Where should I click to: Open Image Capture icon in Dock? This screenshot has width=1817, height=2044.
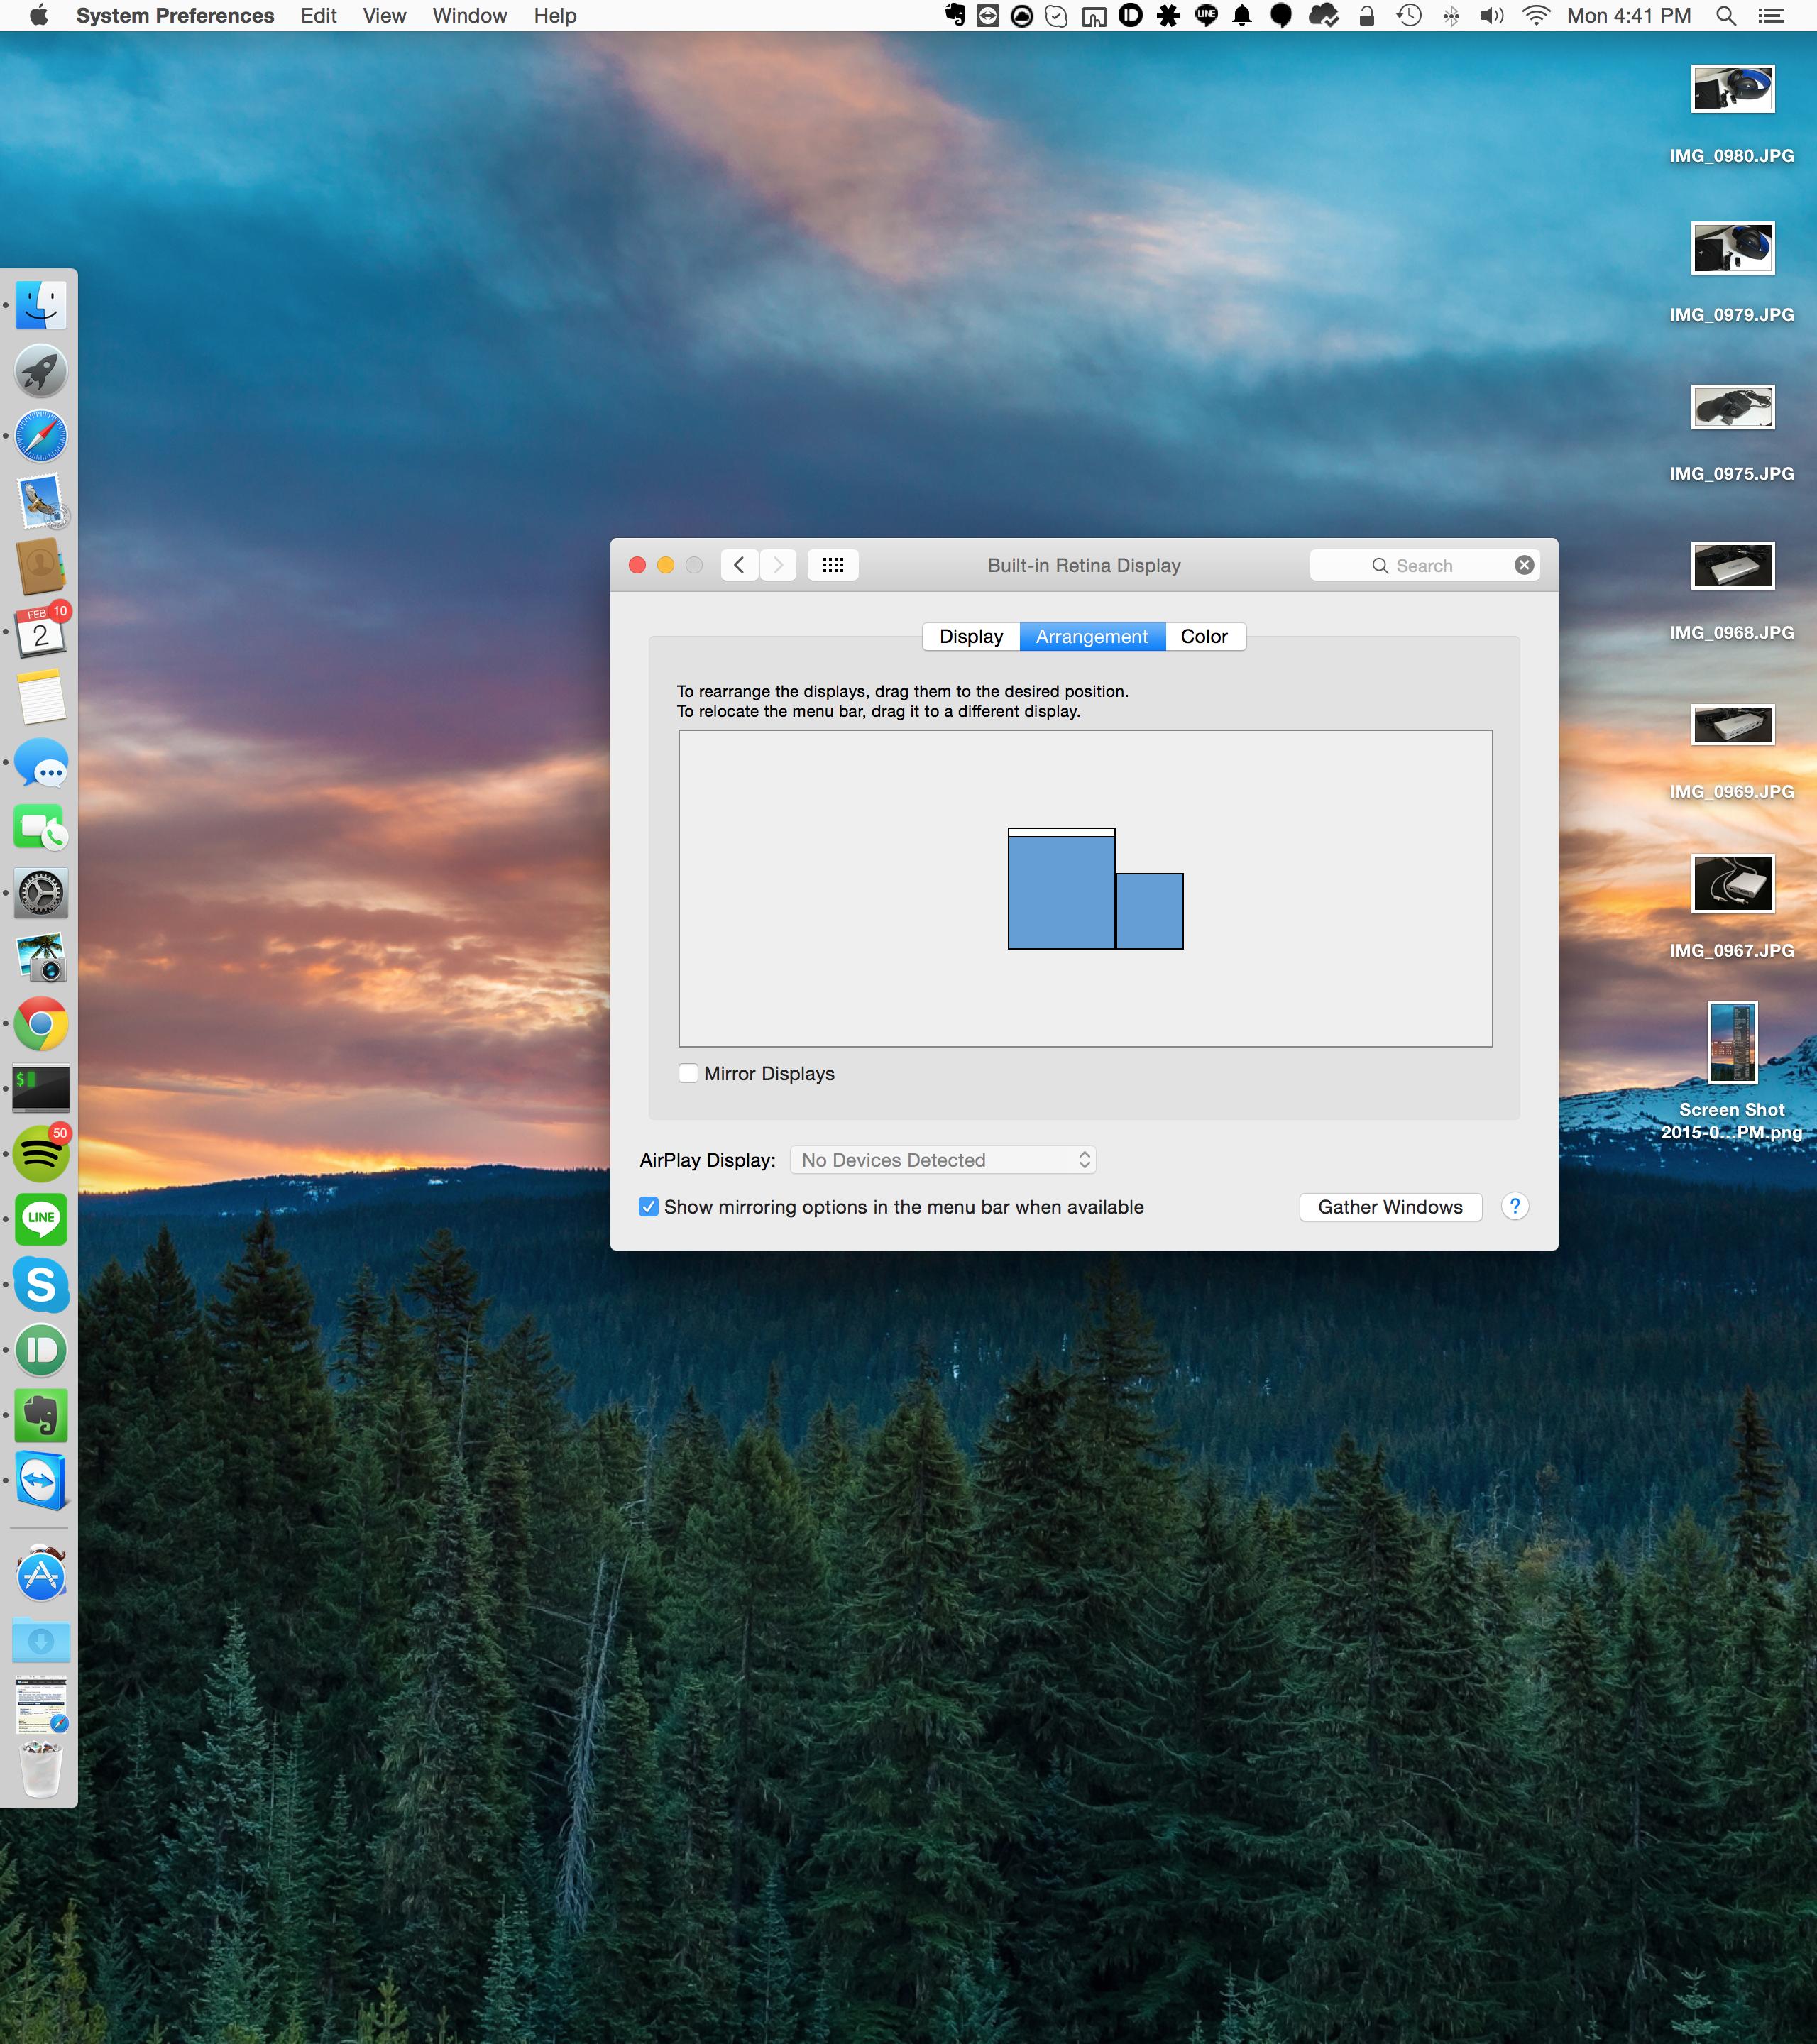[x=41, y=959]
